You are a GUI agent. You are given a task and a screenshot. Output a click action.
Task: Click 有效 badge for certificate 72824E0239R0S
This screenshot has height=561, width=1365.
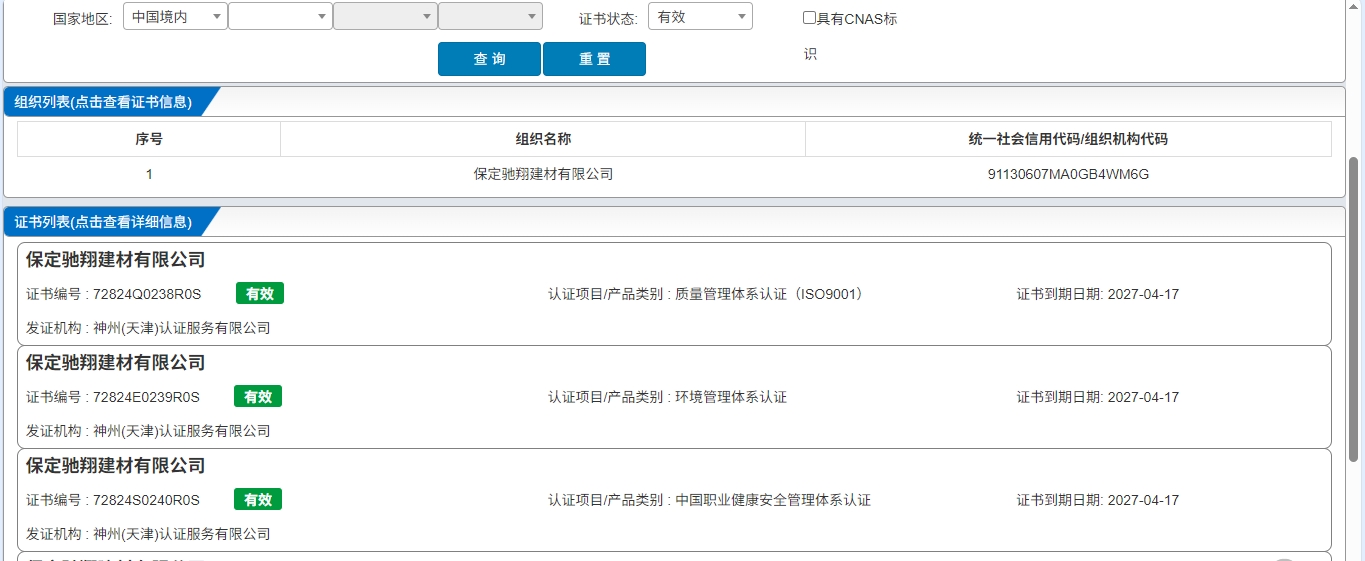(258, 397)
